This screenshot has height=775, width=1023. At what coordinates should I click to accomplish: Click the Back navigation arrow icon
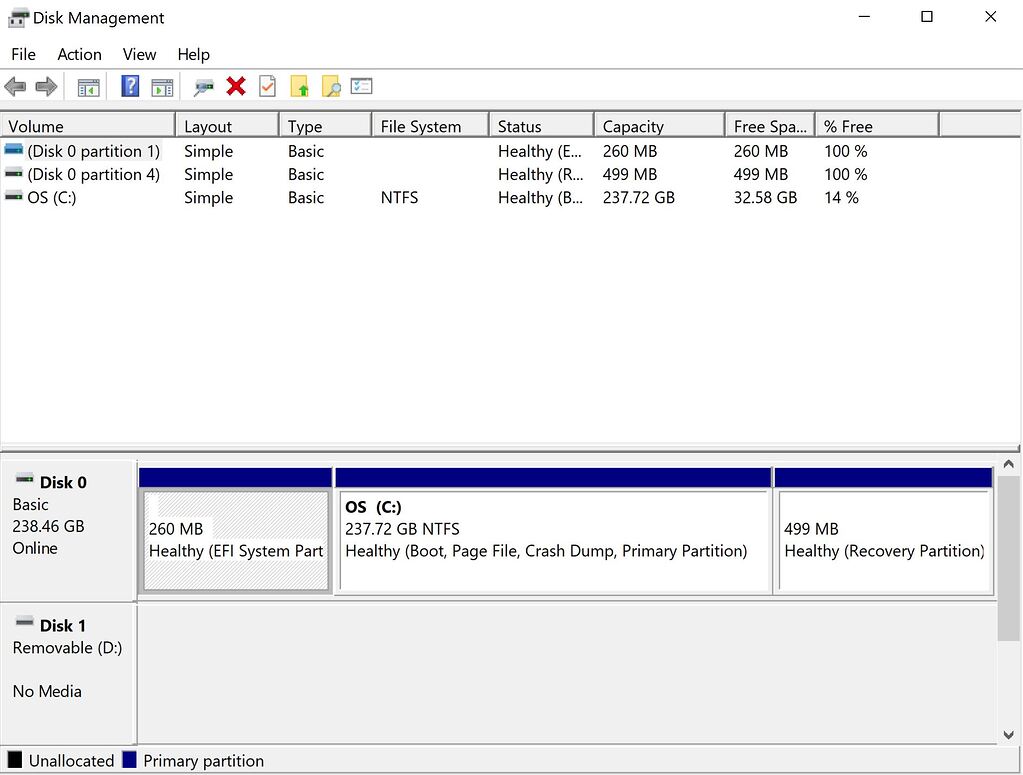pos(15,86)
